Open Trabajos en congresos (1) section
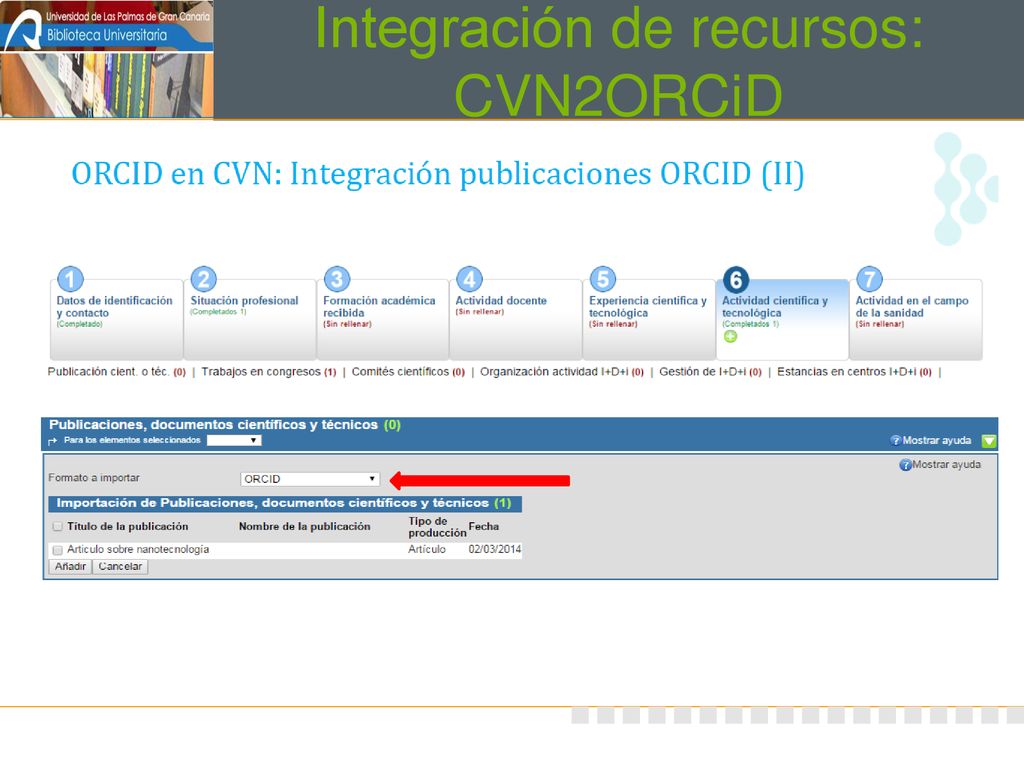 coord(268,372)
